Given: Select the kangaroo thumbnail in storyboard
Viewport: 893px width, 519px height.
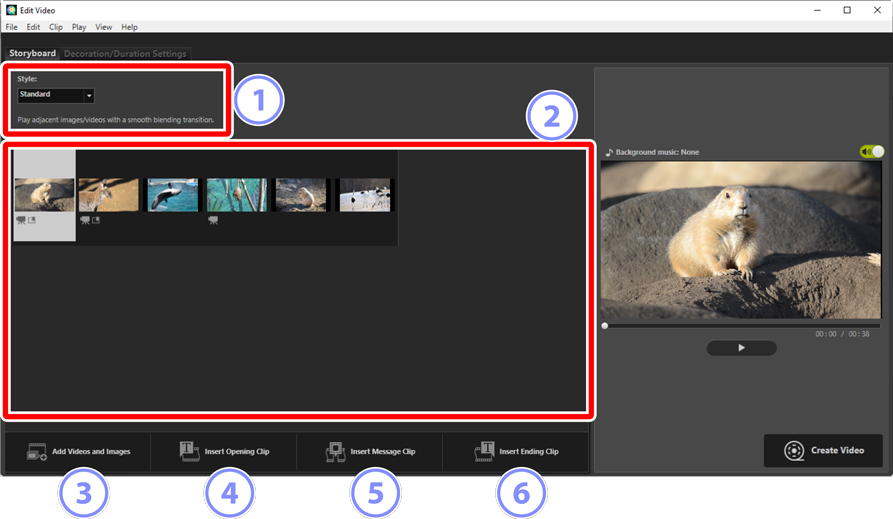Looking at the screenshot, I should pyautogui.click(x=108, y=195).
